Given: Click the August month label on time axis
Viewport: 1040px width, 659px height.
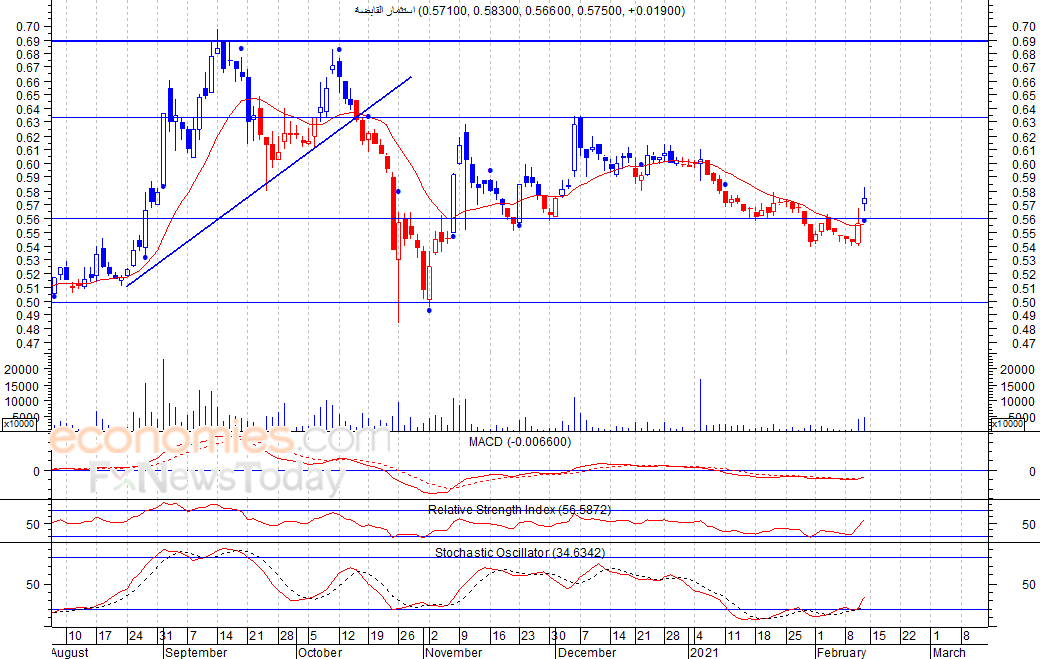Looking at the screenshot, I should coord(70,652).
